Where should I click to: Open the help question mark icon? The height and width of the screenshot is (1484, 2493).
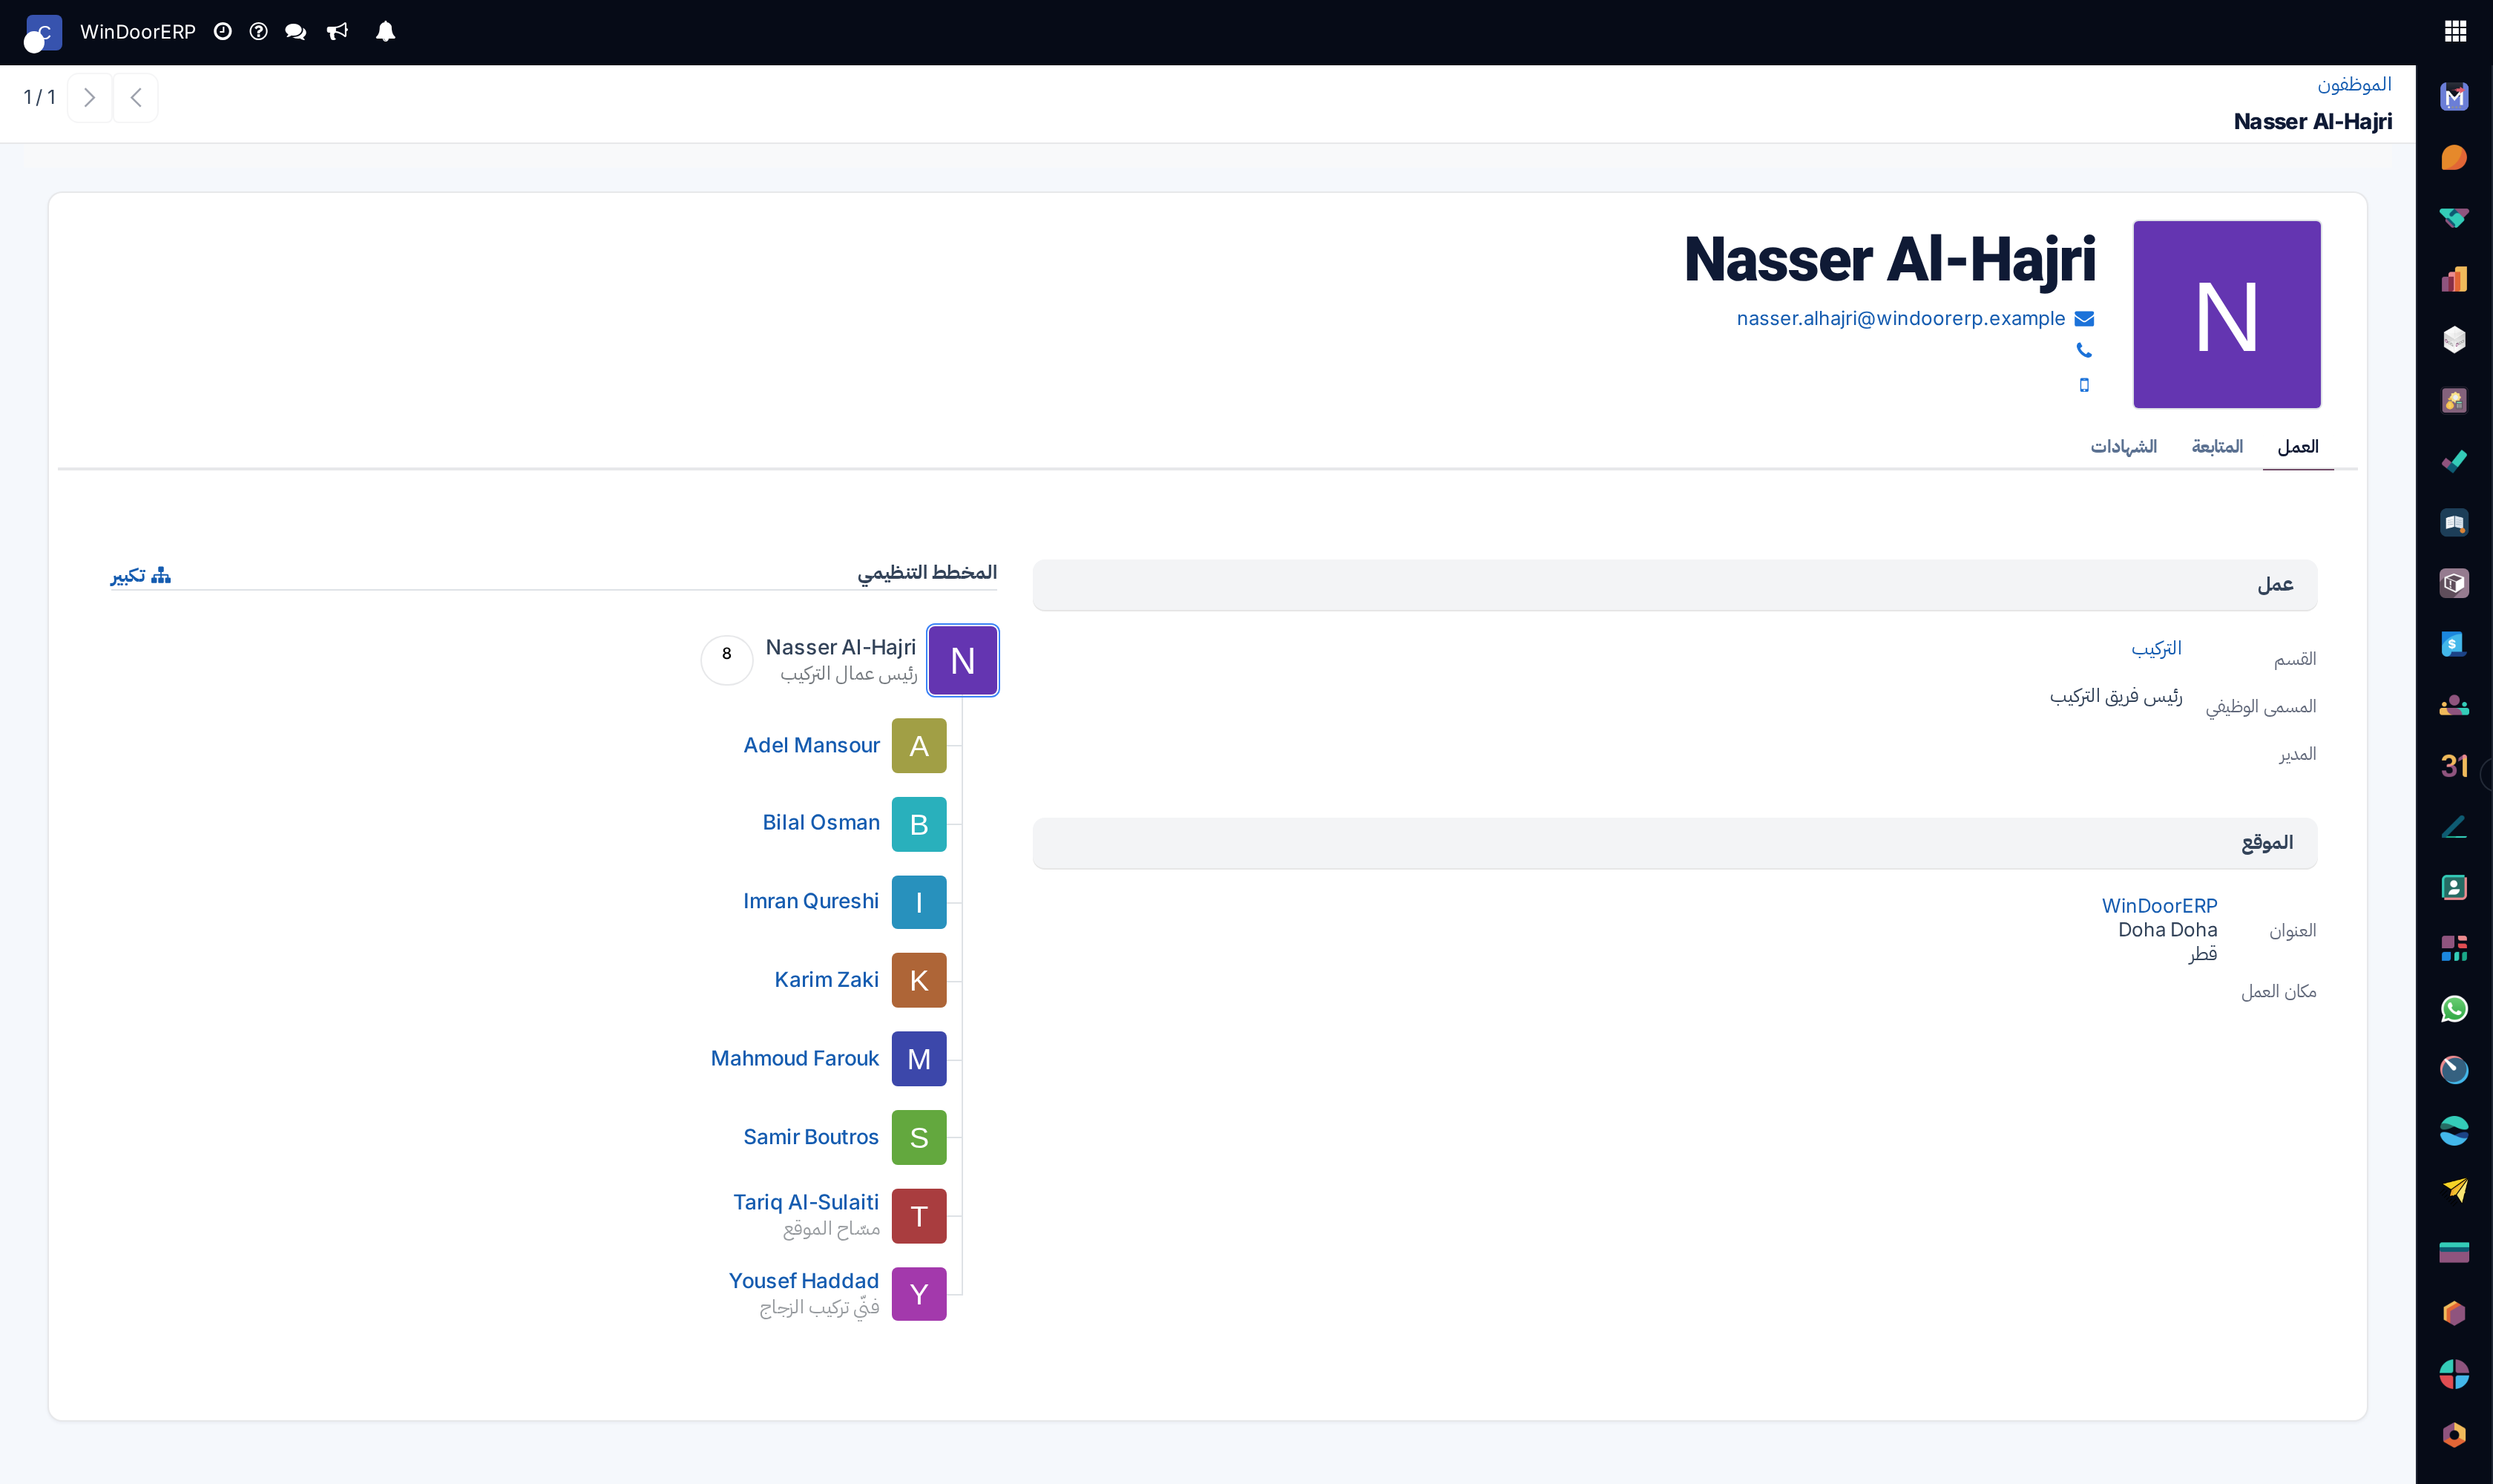point(259,32)
